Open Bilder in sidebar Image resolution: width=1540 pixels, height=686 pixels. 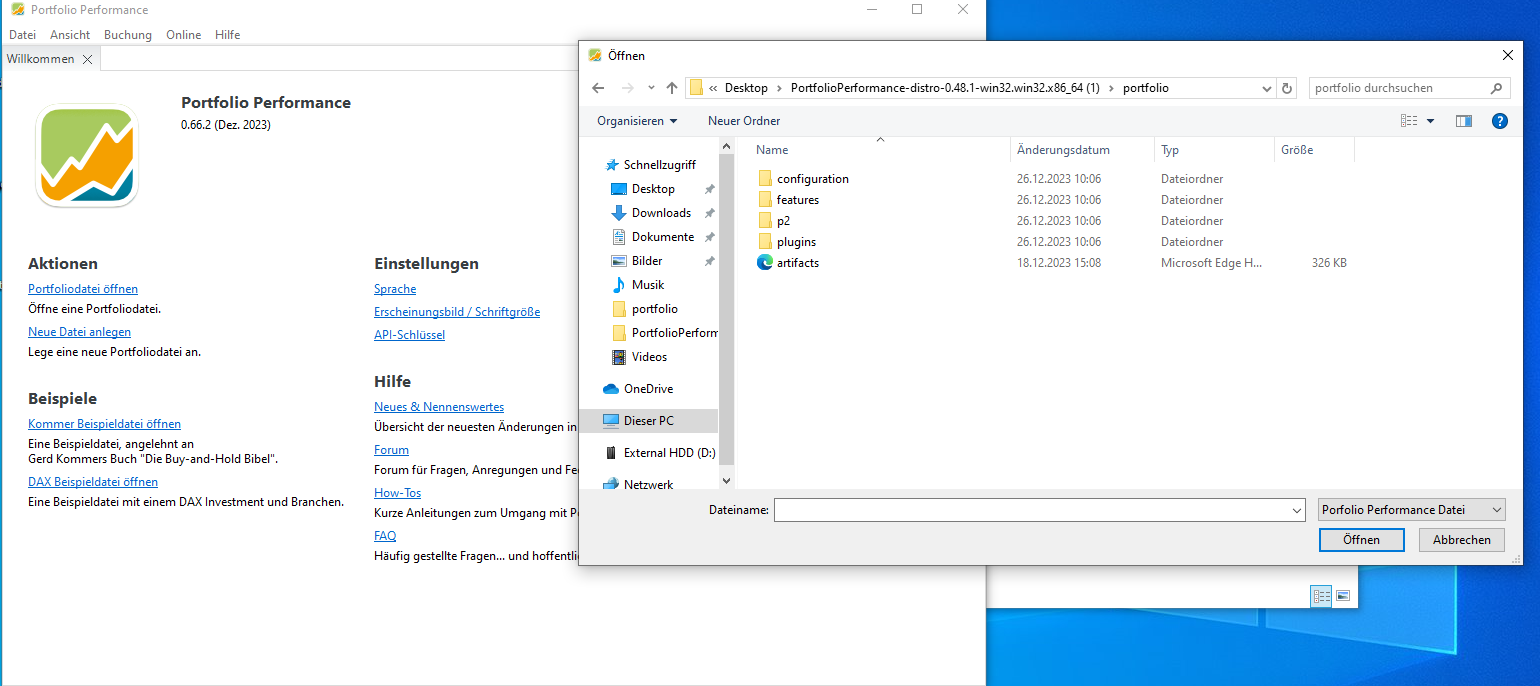coord(647,261)
